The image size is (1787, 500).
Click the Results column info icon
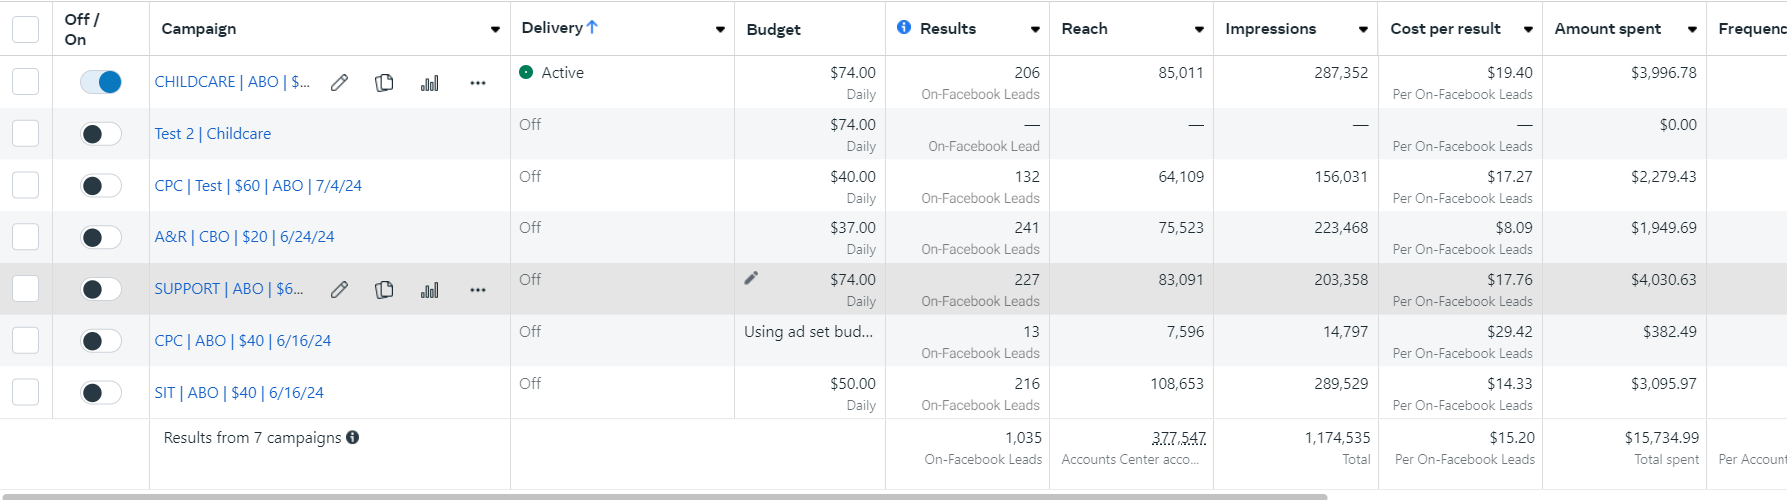pyautogui.click(x=904, y=27)
